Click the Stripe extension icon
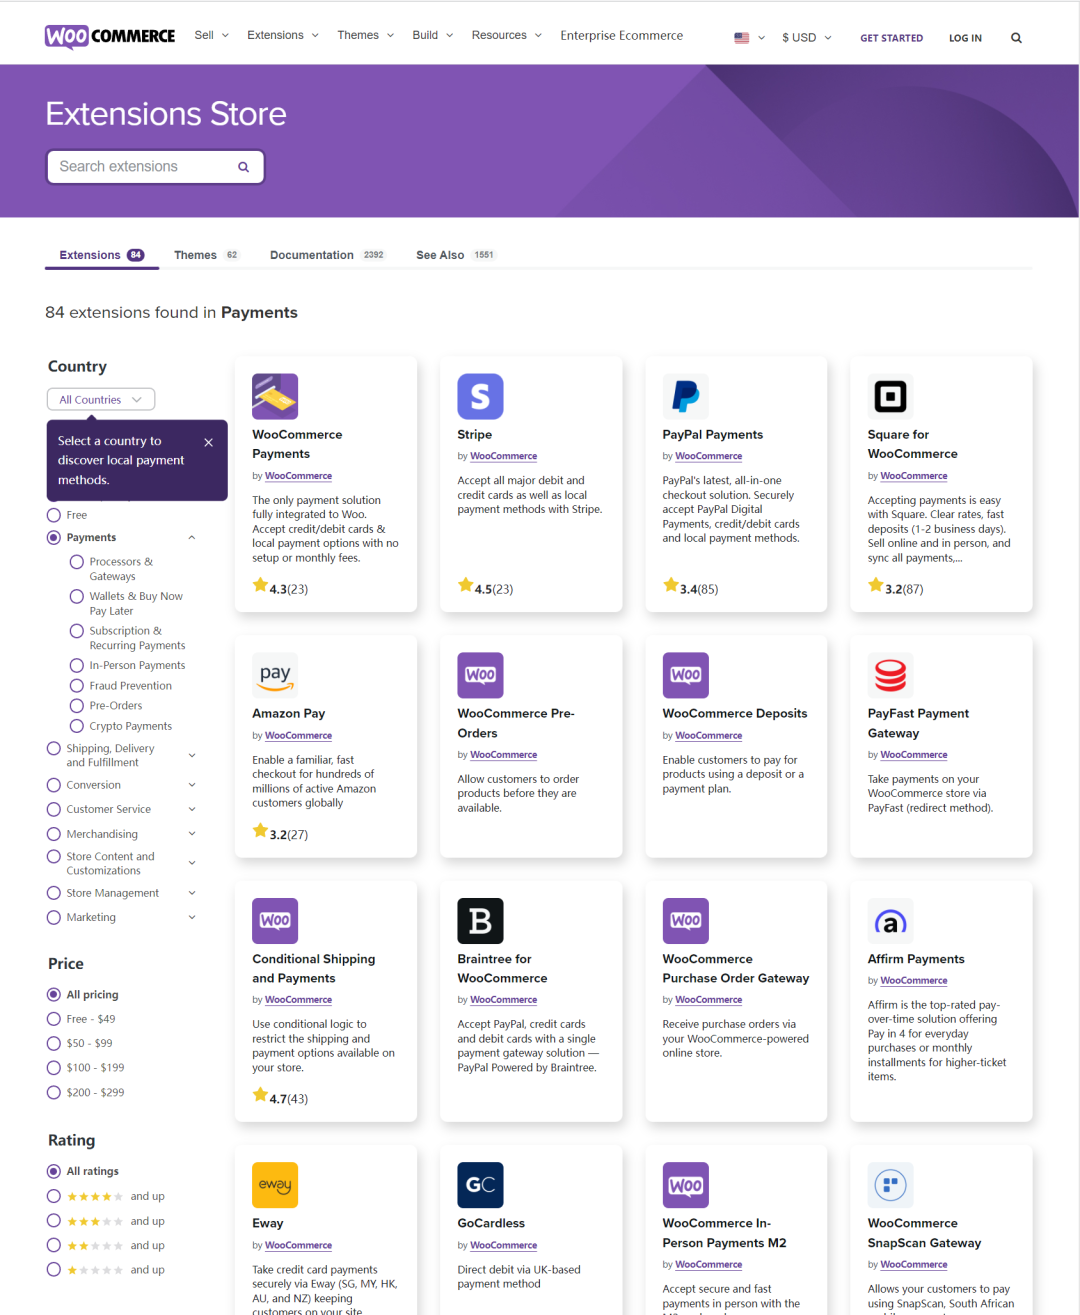Screen dimensions: 1080x1315 [x=480, y=396]
